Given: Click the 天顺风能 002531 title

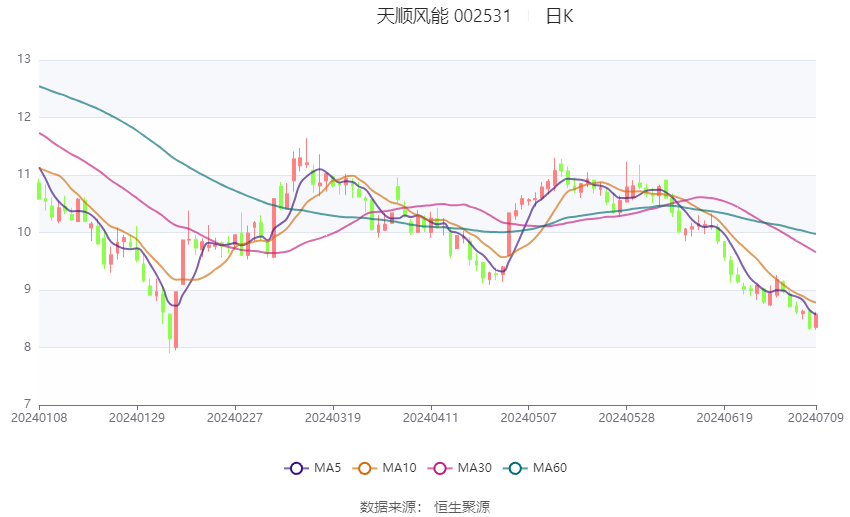Looking at the screenshot, I should [x=443, y=16].
